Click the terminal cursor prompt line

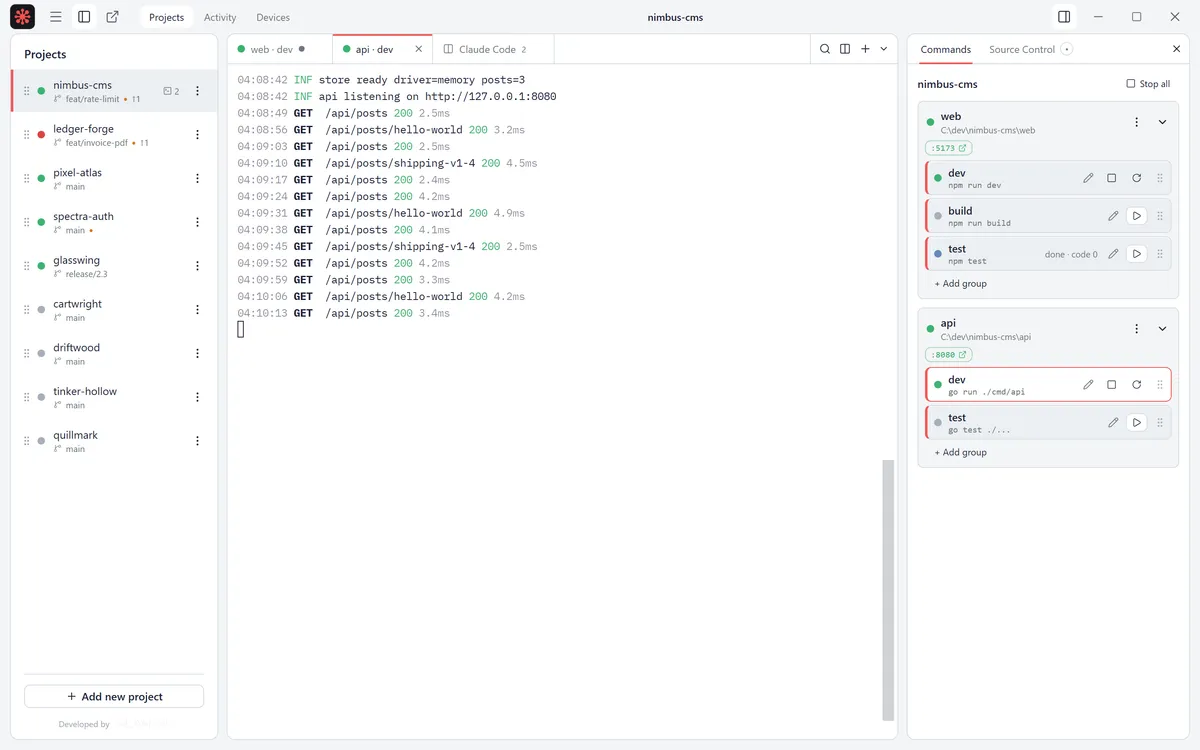[x=241, y=329]
